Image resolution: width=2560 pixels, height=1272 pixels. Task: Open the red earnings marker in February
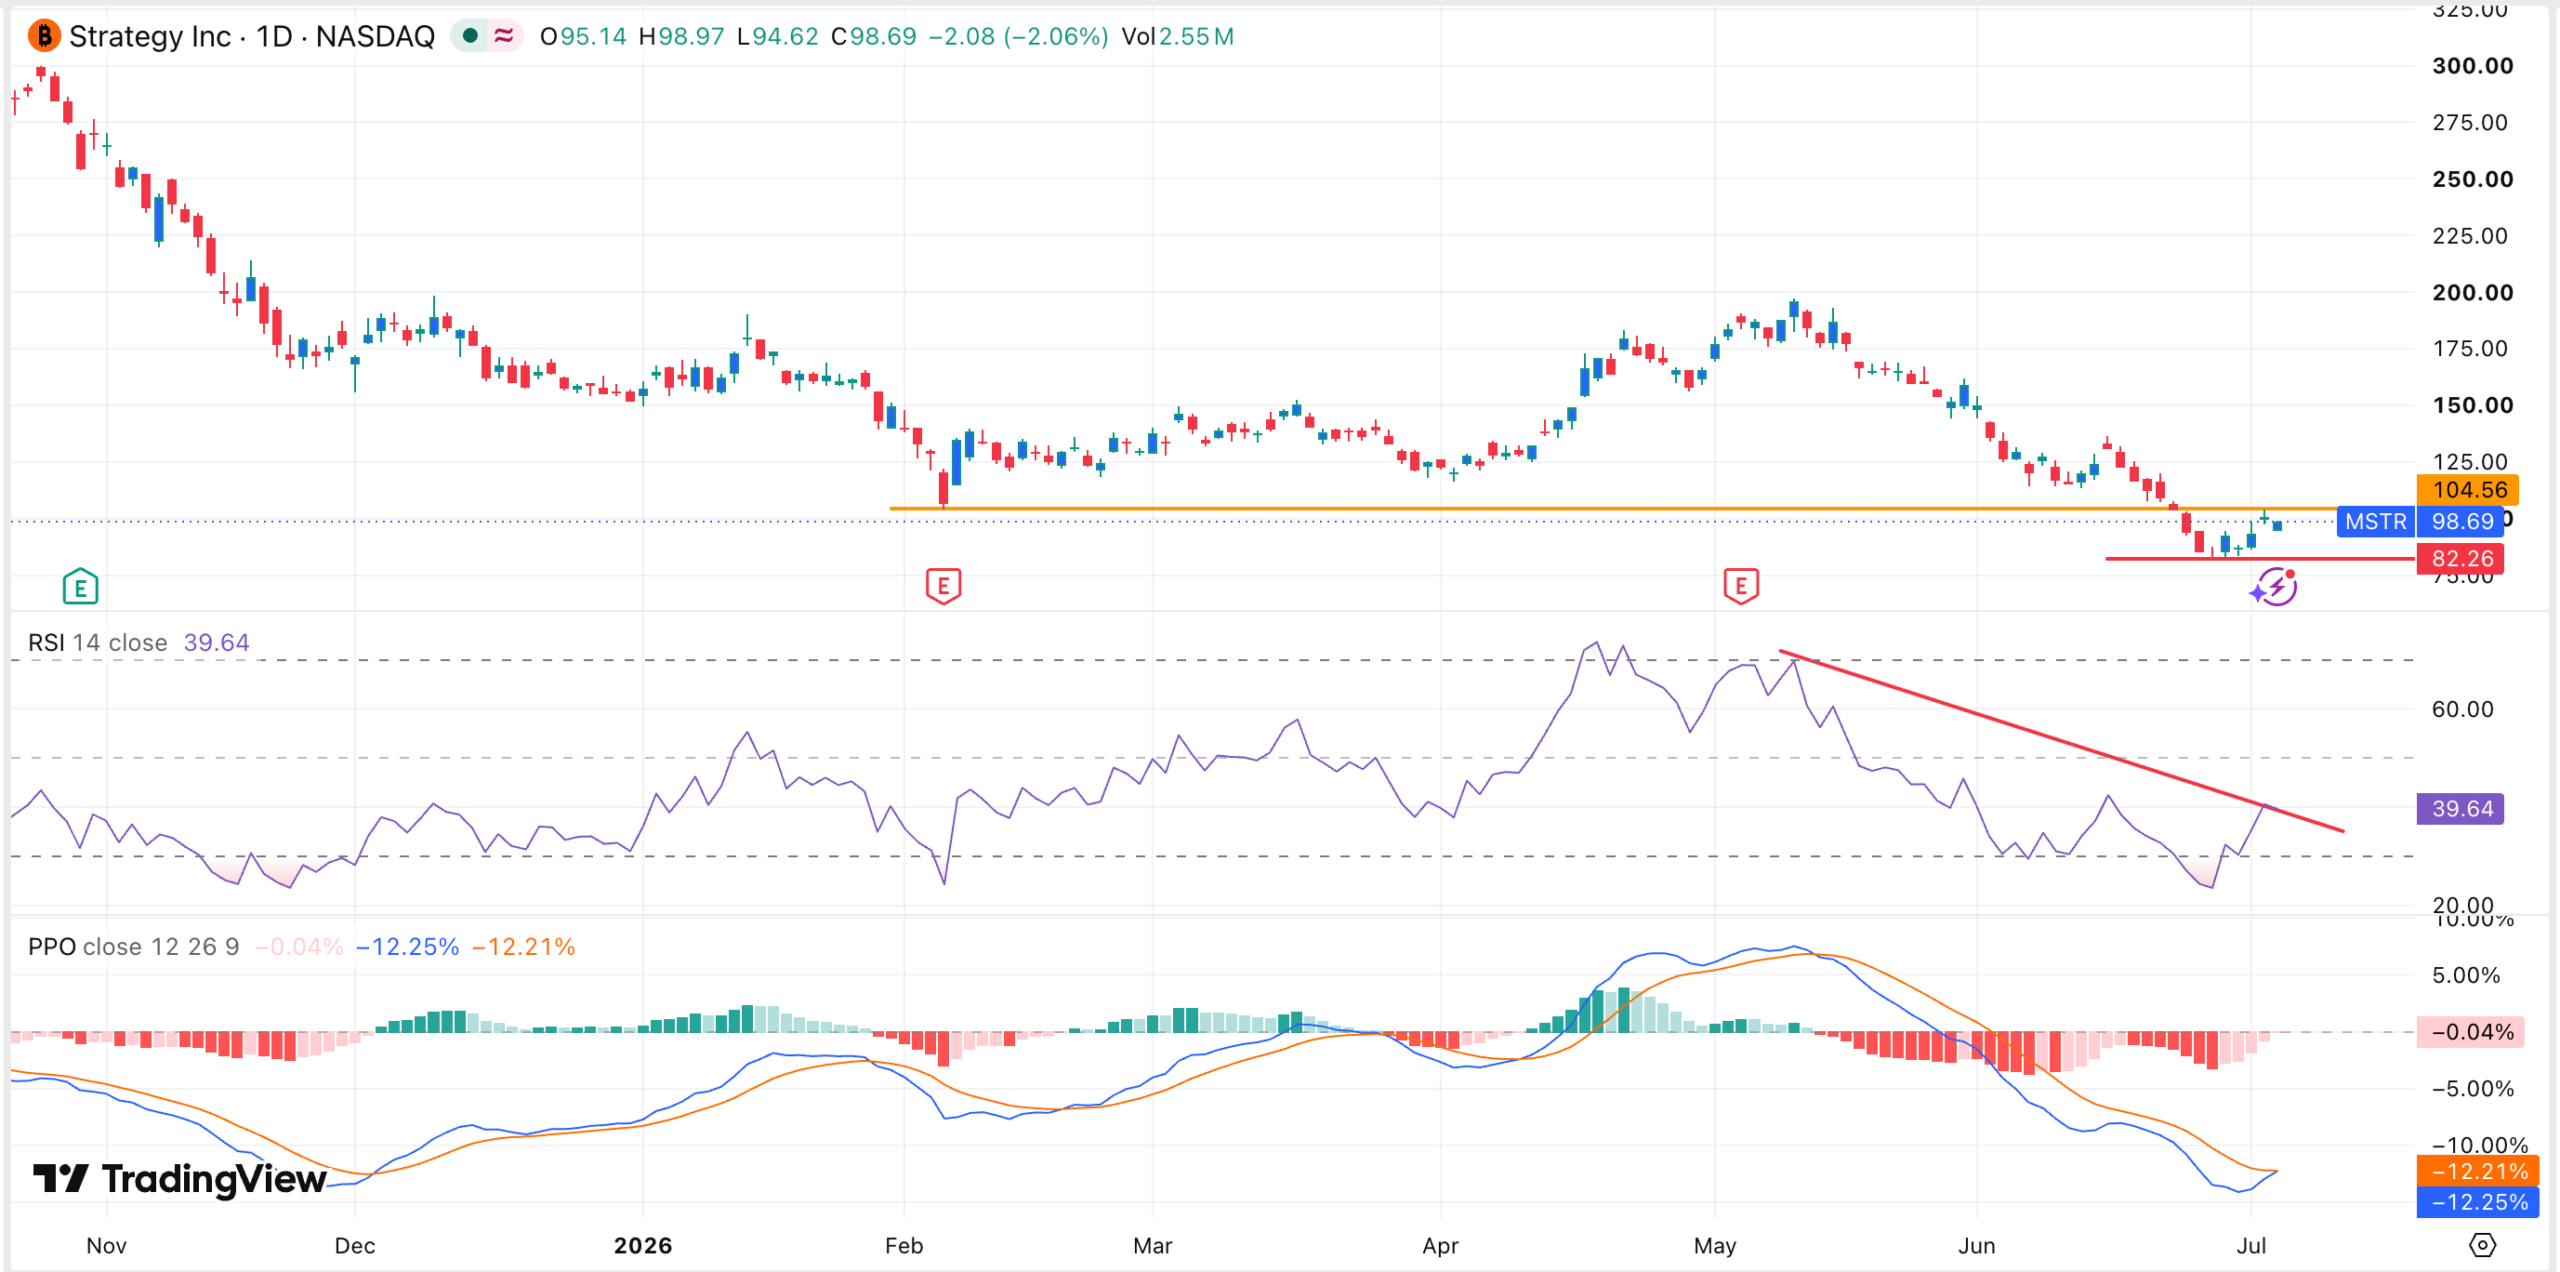pyautogui.click(x=943, y=586)
